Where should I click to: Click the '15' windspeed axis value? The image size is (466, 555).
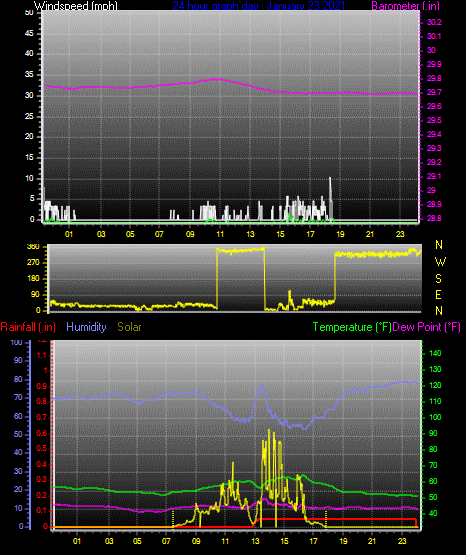tap(29, 158)
